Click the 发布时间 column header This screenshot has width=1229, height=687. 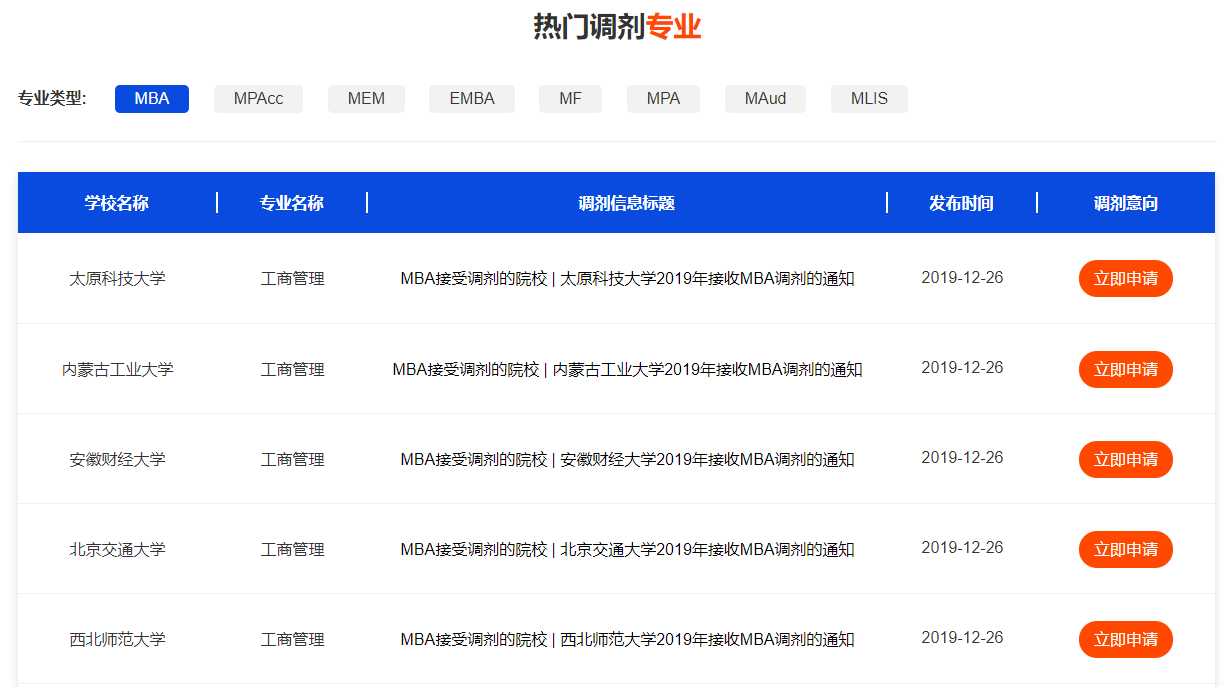(961, 203)
